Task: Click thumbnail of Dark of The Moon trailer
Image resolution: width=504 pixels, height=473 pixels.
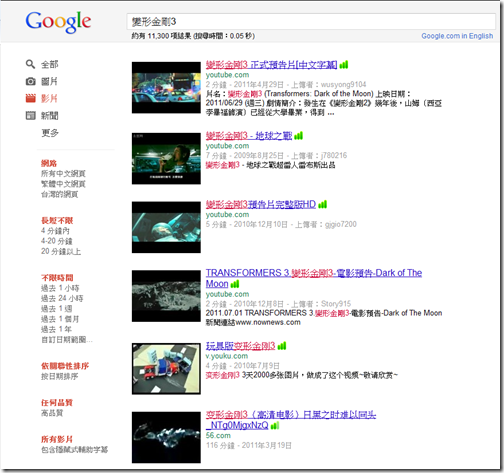Action: coord(166,296)
